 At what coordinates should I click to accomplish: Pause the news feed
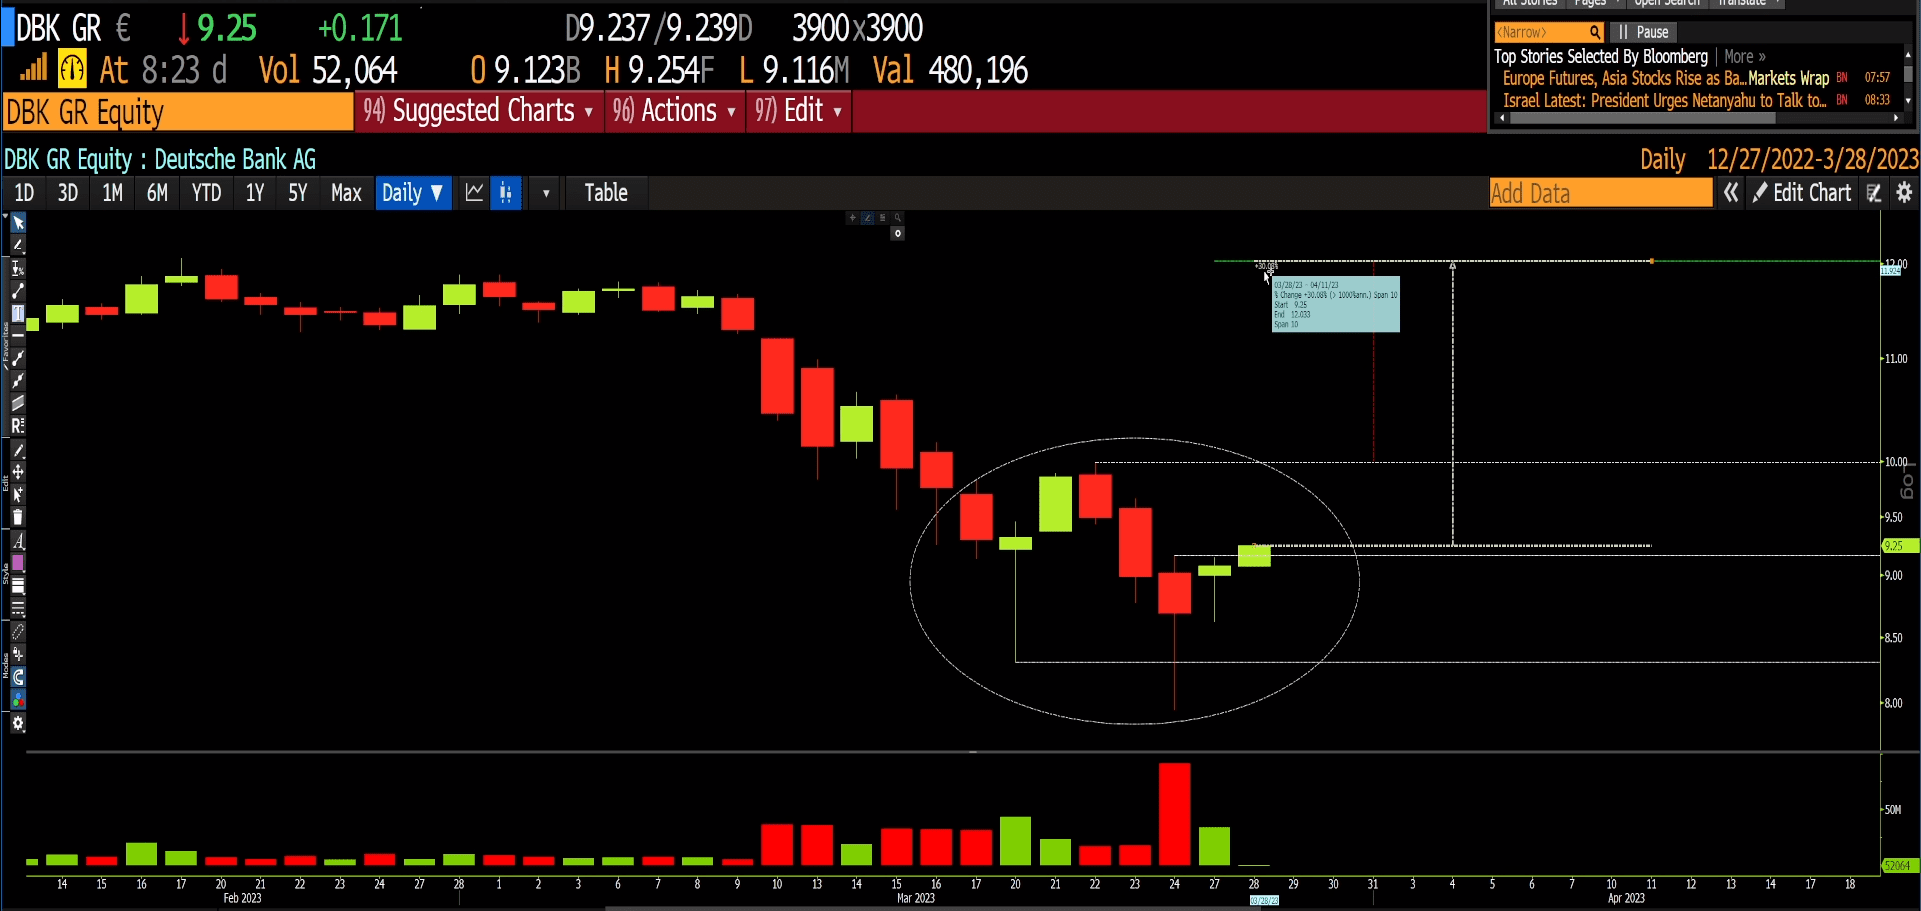pyautogui.click(x=1644, y=32)
